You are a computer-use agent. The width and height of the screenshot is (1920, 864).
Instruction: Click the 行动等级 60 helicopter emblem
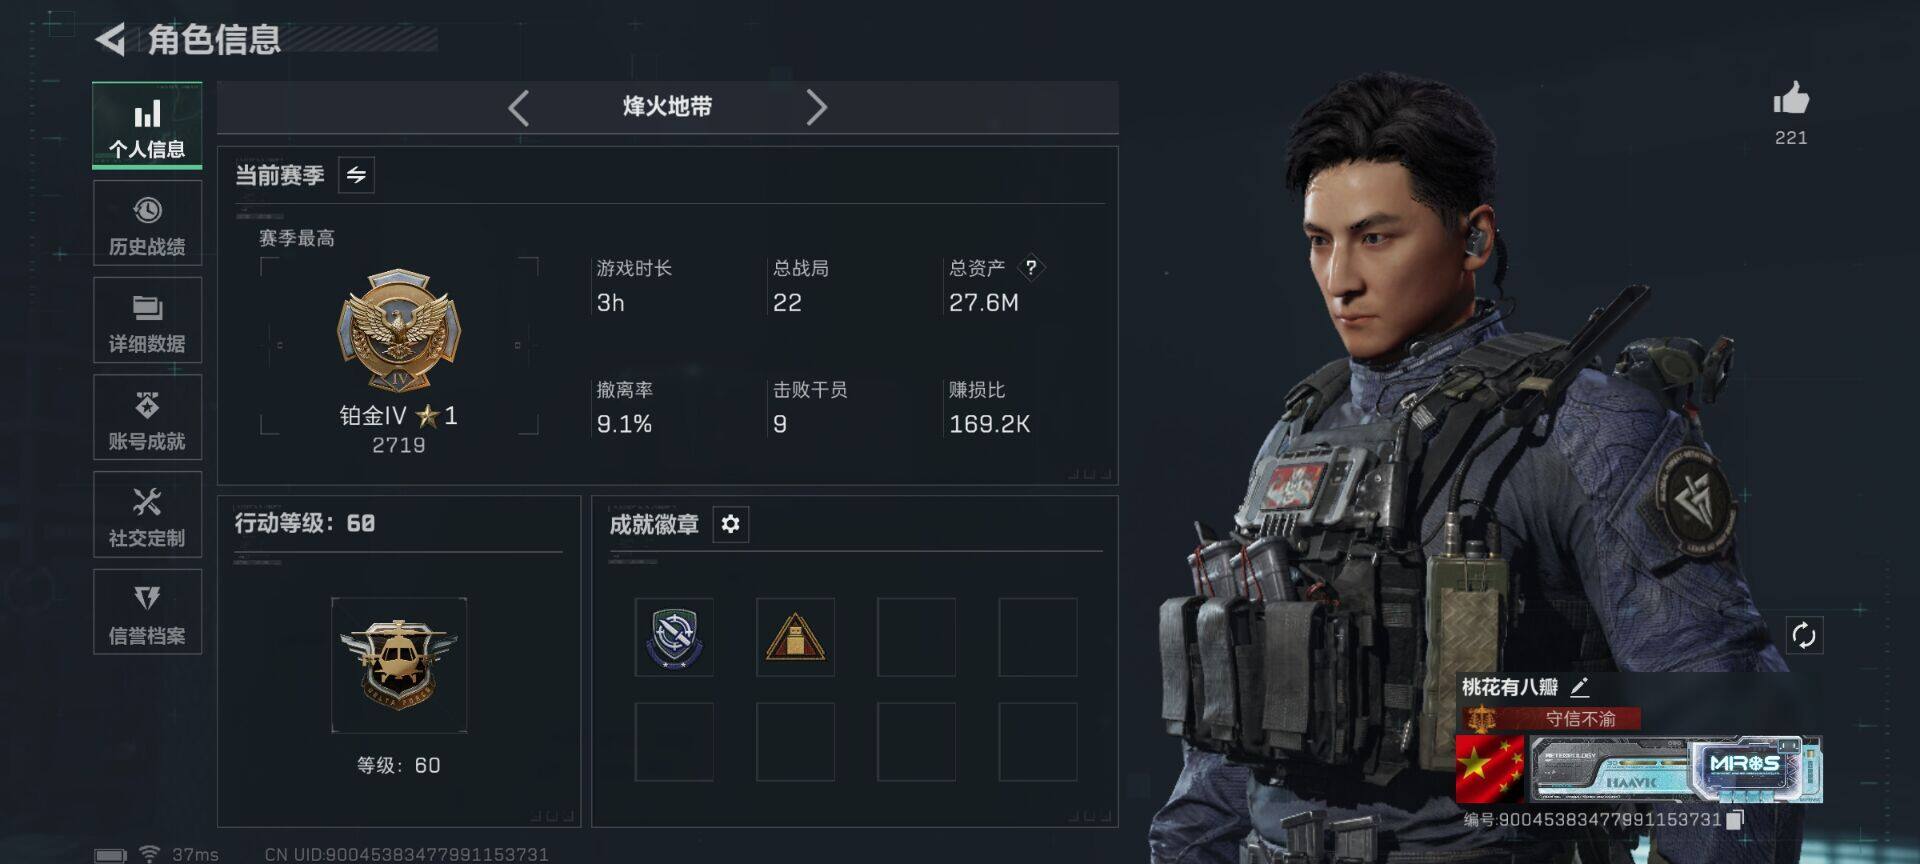(399, 665)
